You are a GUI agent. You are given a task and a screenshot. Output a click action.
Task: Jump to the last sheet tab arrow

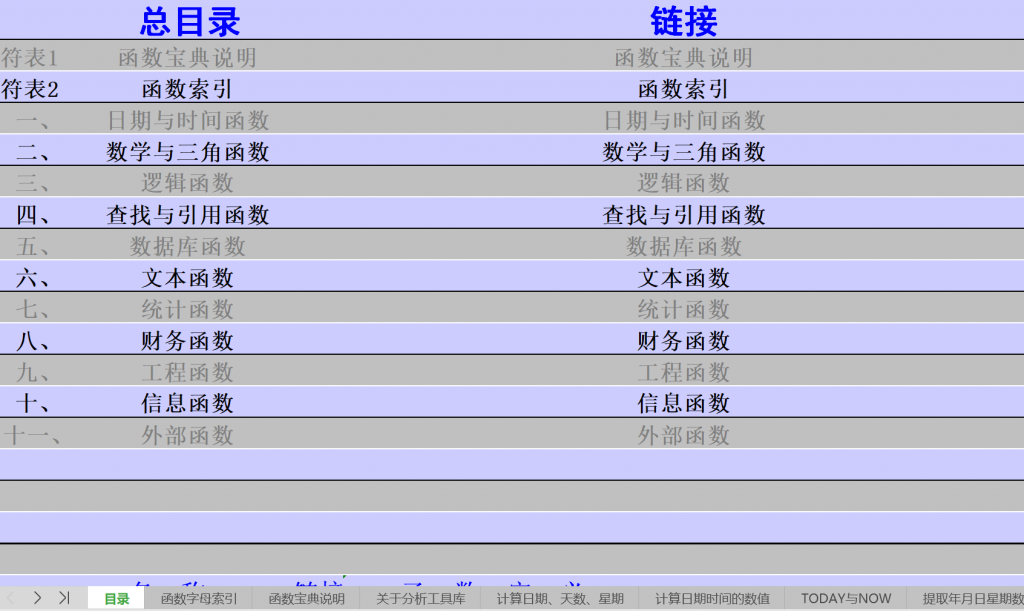pos(64,597)
